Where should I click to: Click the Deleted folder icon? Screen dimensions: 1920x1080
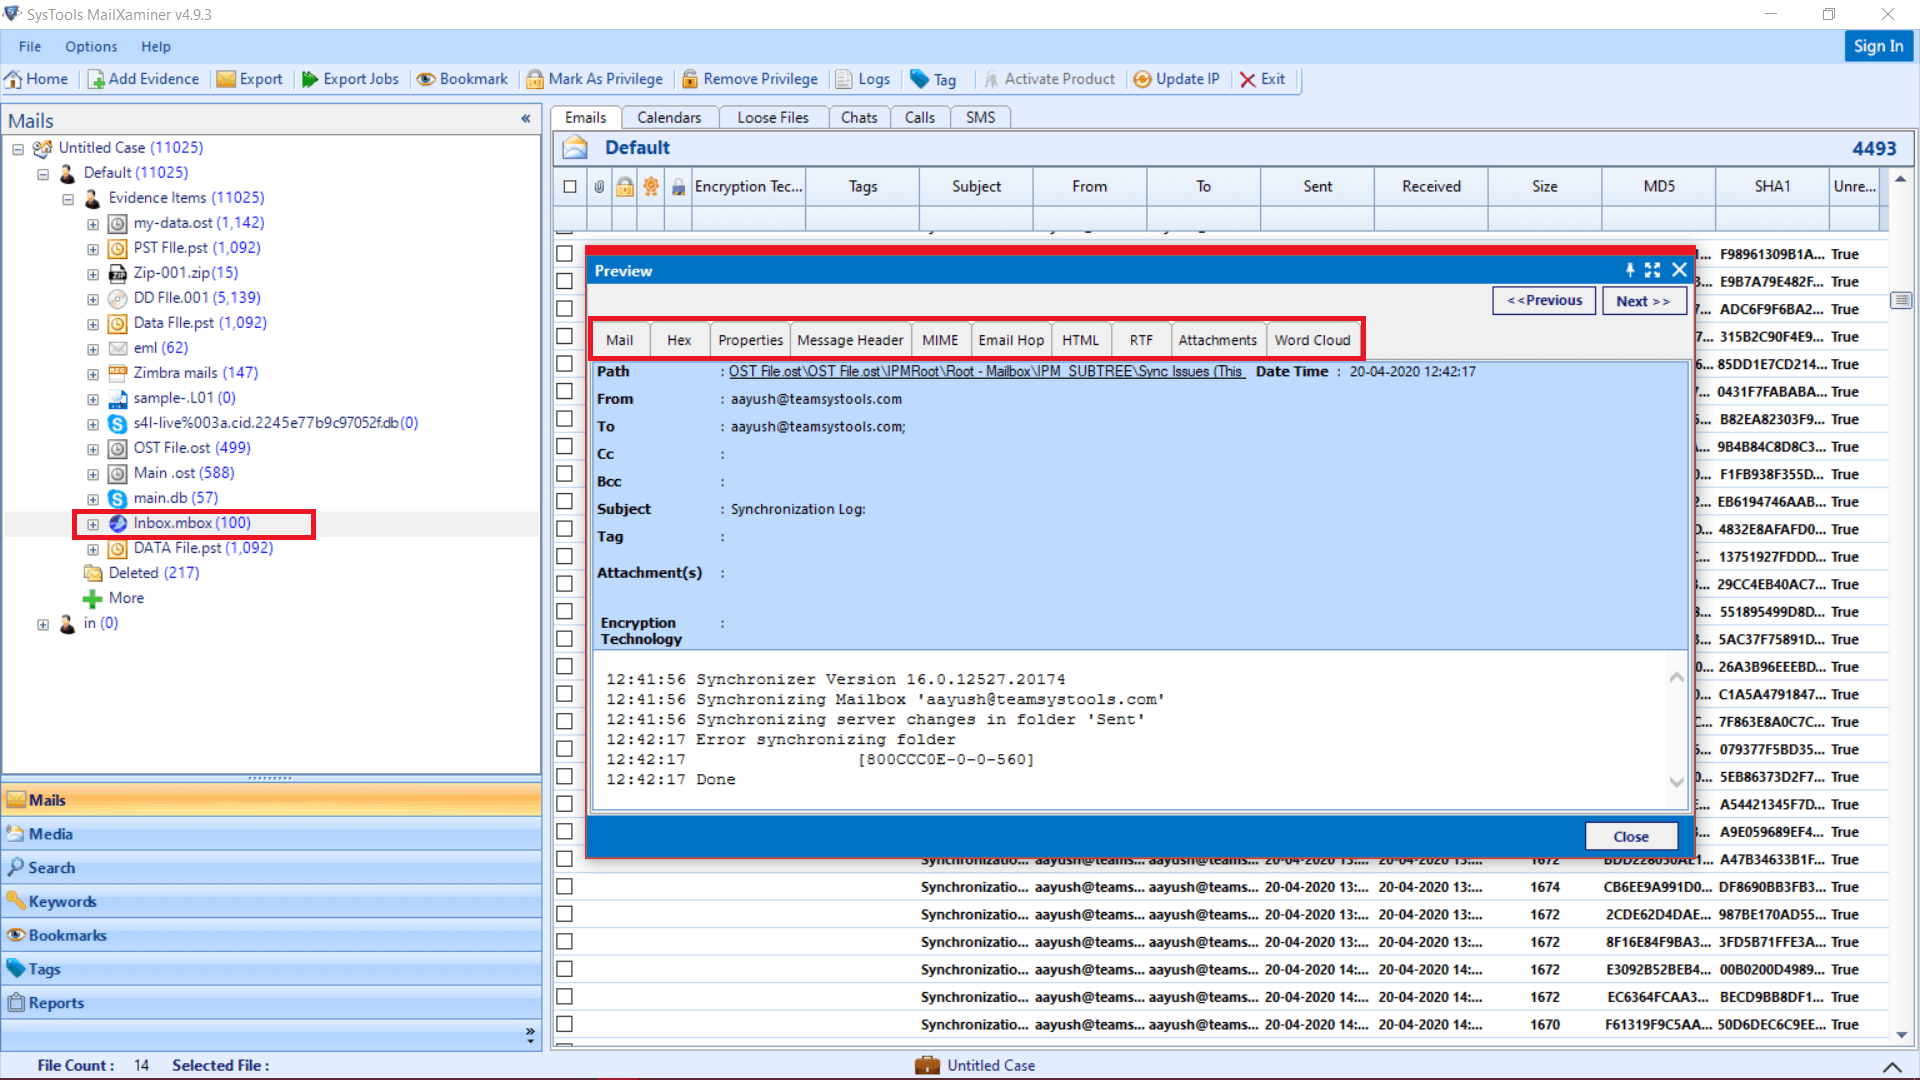point(93,573)
